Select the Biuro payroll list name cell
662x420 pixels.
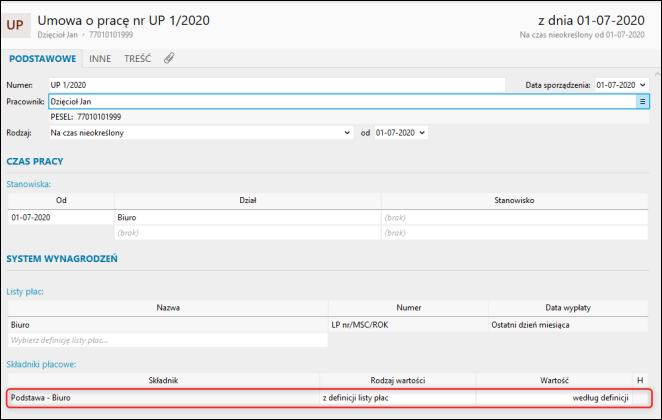tap(168, 325)
